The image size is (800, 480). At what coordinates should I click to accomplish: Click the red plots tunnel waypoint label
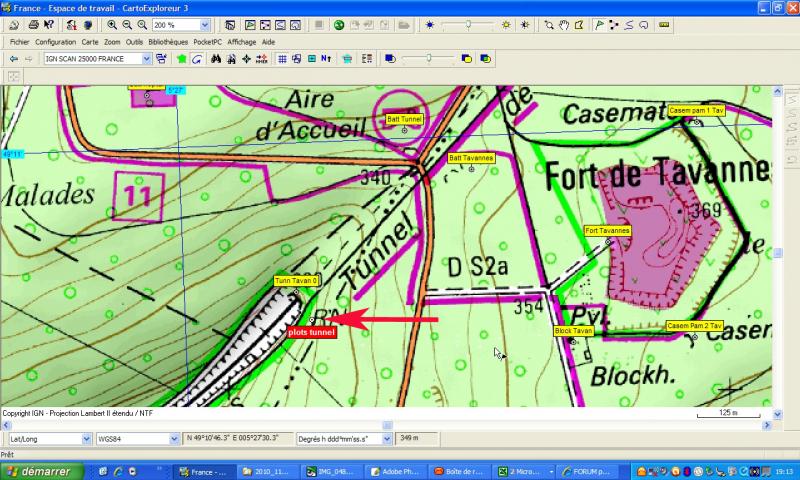pyautogui.click(x=311, y=333)
